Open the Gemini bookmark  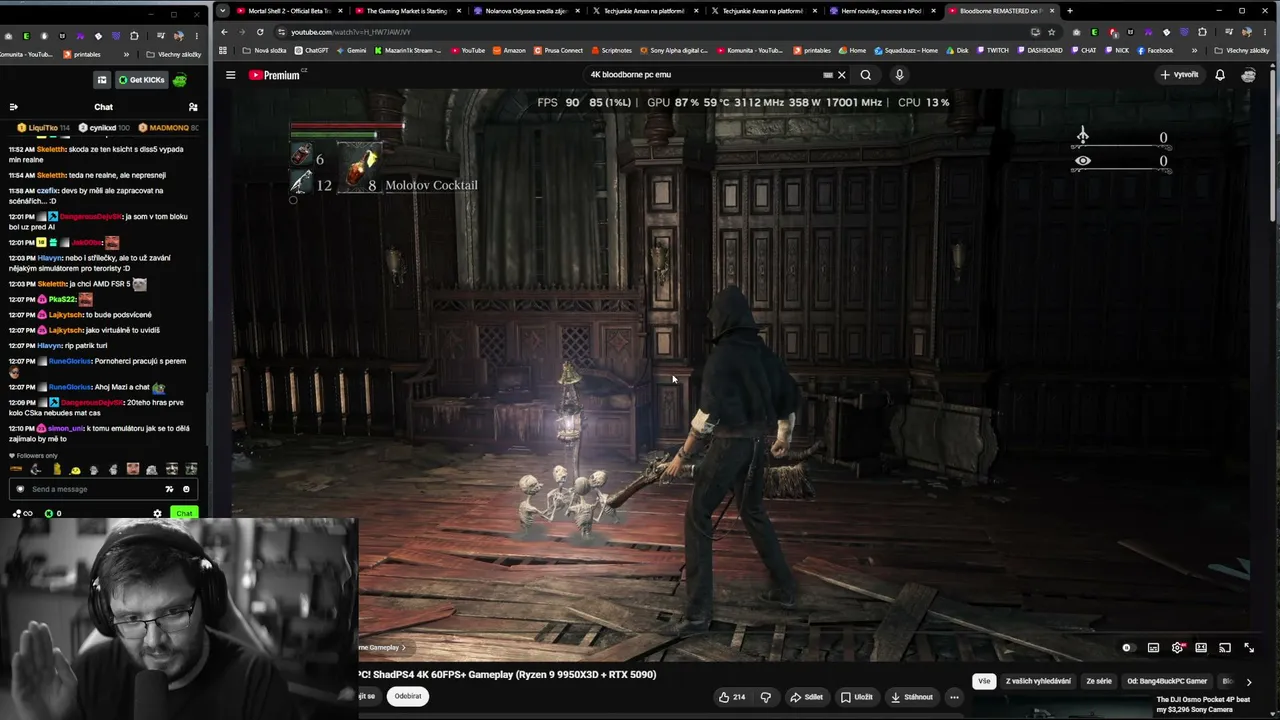click(352, 50)
